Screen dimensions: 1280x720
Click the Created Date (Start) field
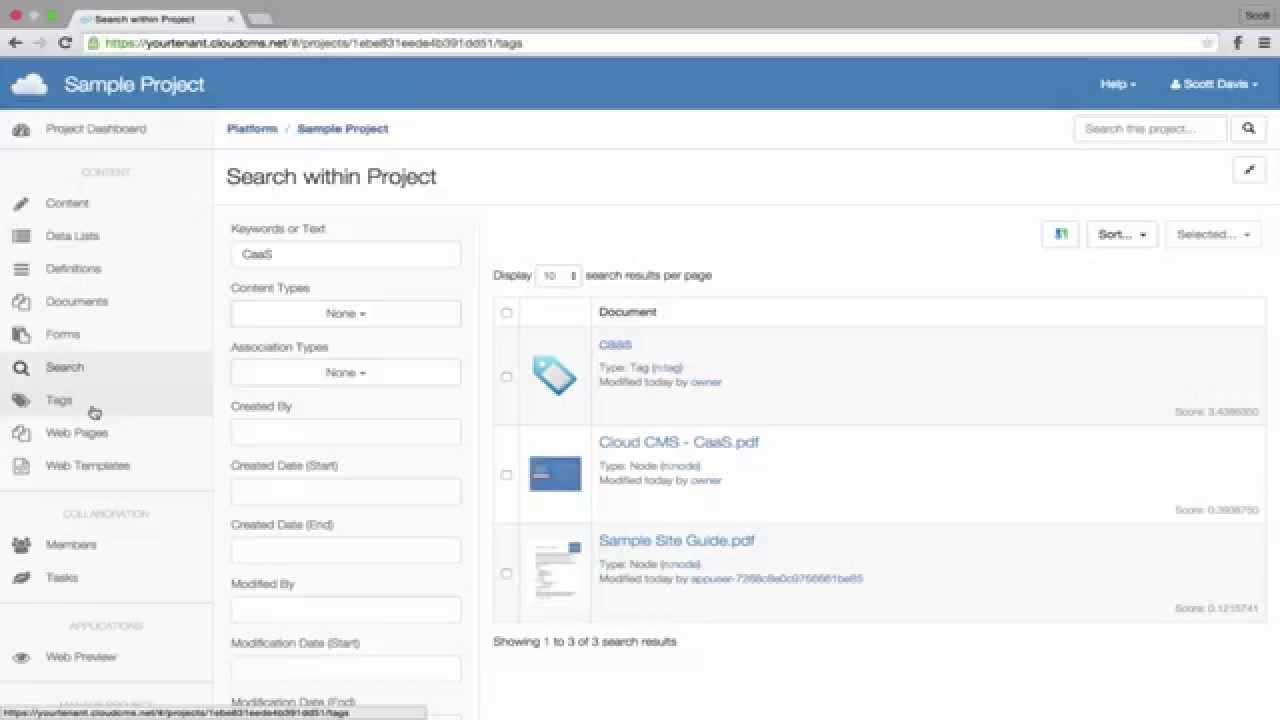tap(346, 491)
